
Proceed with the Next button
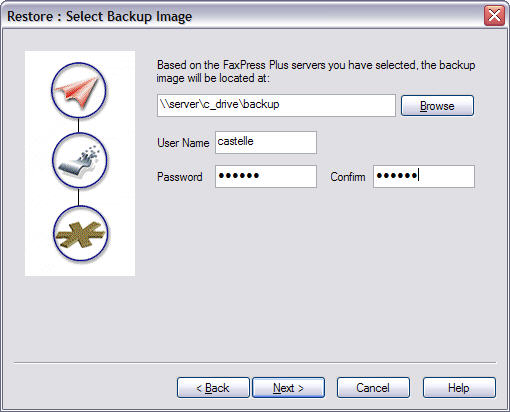pos(288,388)
